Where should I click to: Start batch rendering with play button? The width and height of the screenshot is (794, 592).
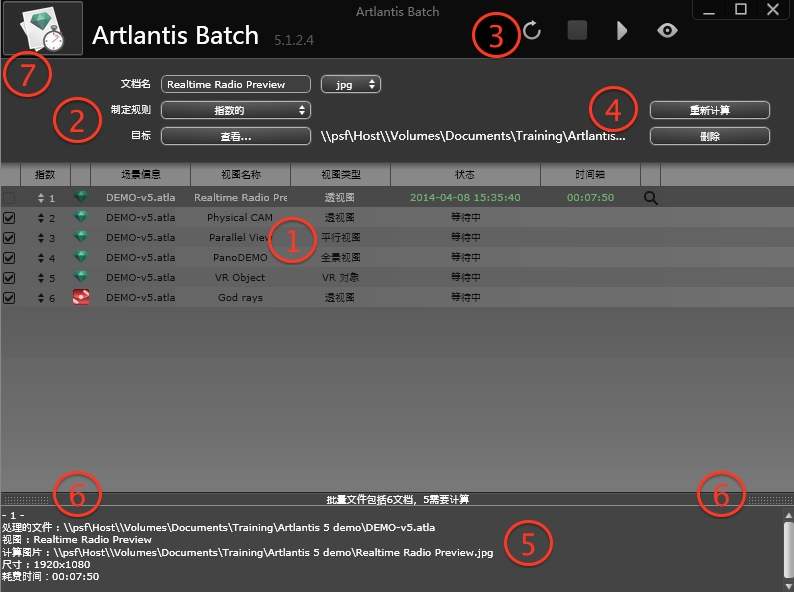tap(622, 31)
